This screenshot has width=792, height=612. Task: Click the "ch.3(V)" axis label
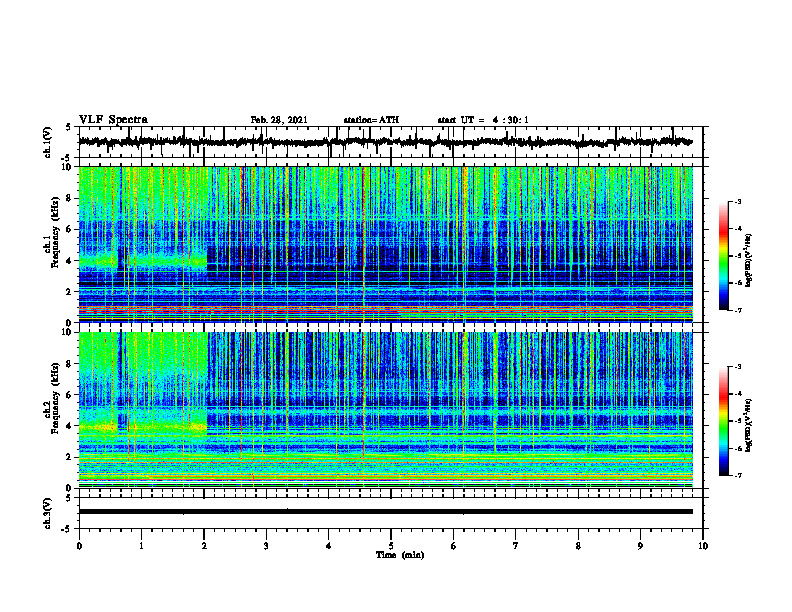(x=48, y=513)
